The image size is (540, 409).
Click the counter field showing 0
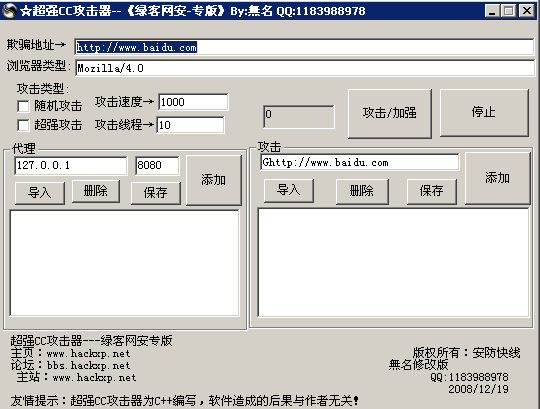299,117
